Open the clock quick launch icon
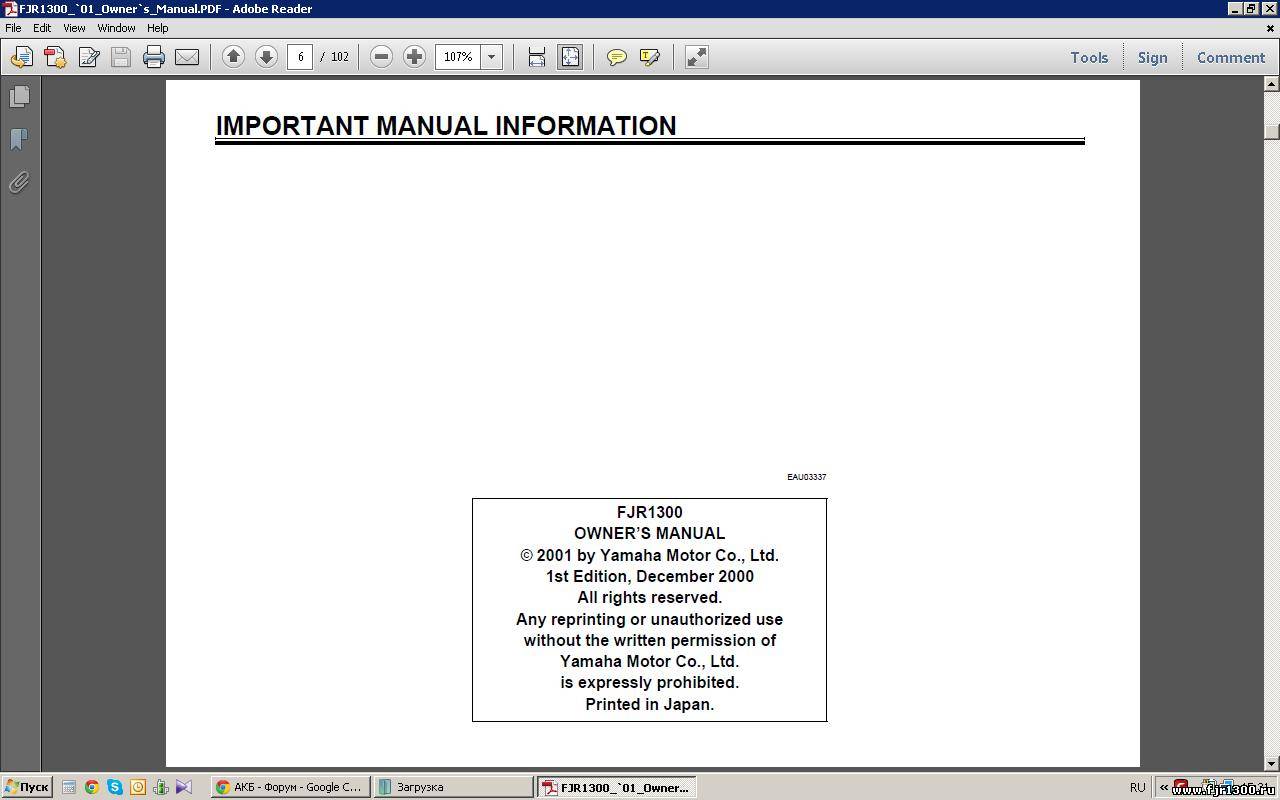 tap(138, 787)
